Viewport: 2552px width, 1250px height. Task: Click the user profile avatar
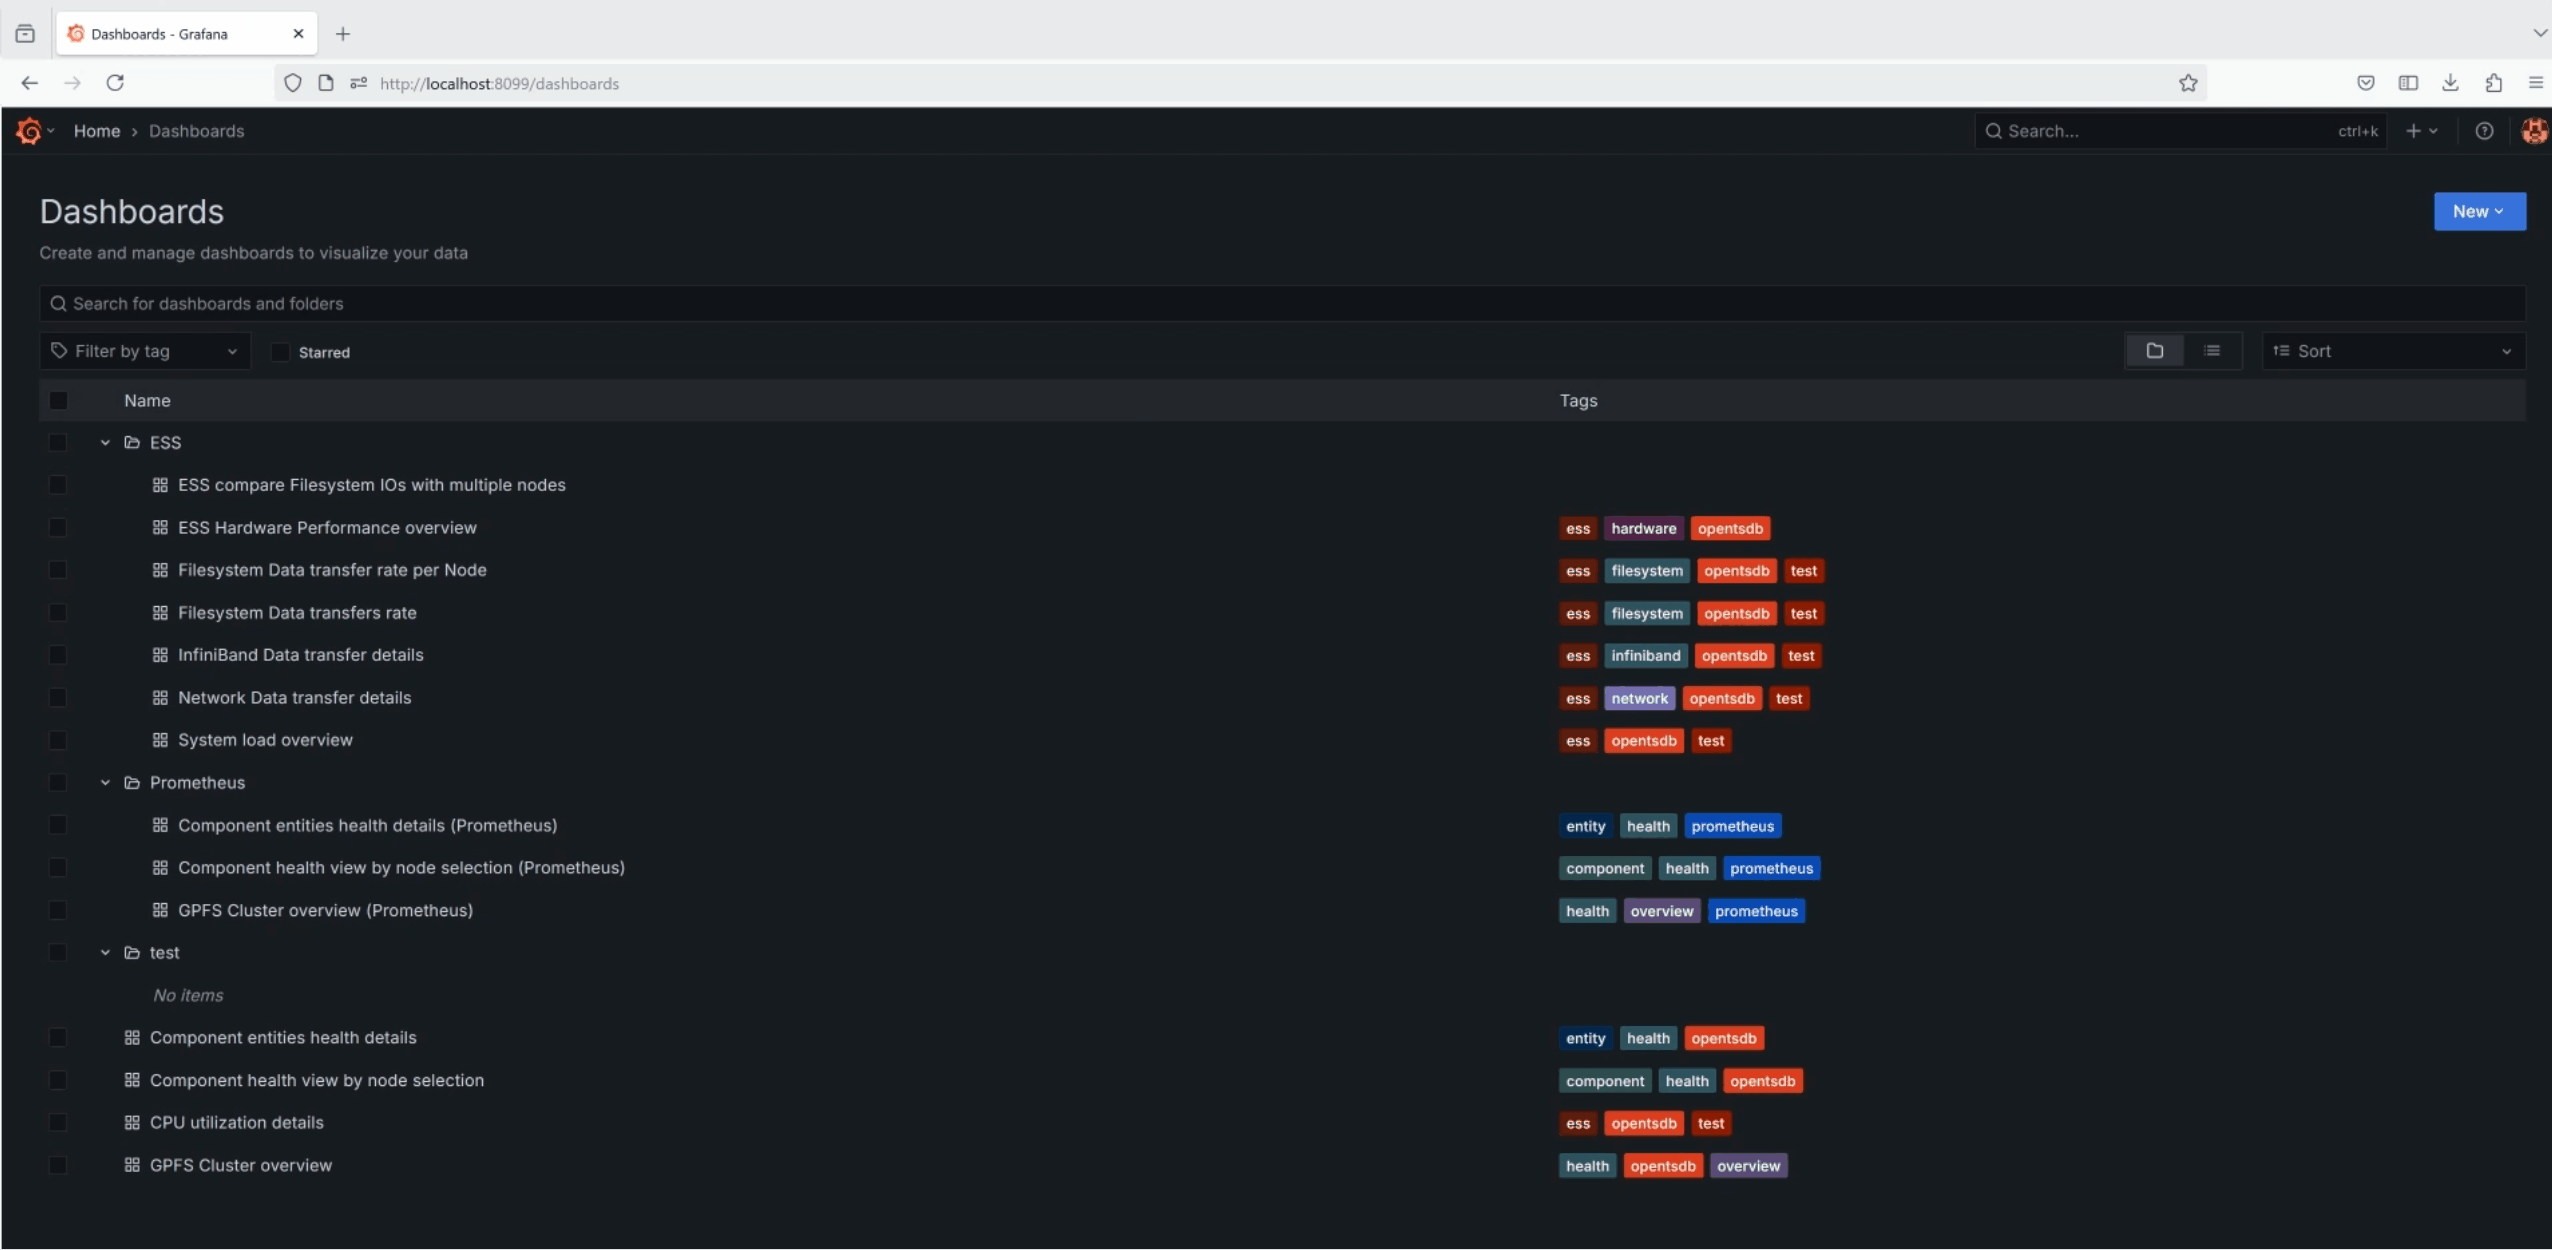click(2533, 131)
